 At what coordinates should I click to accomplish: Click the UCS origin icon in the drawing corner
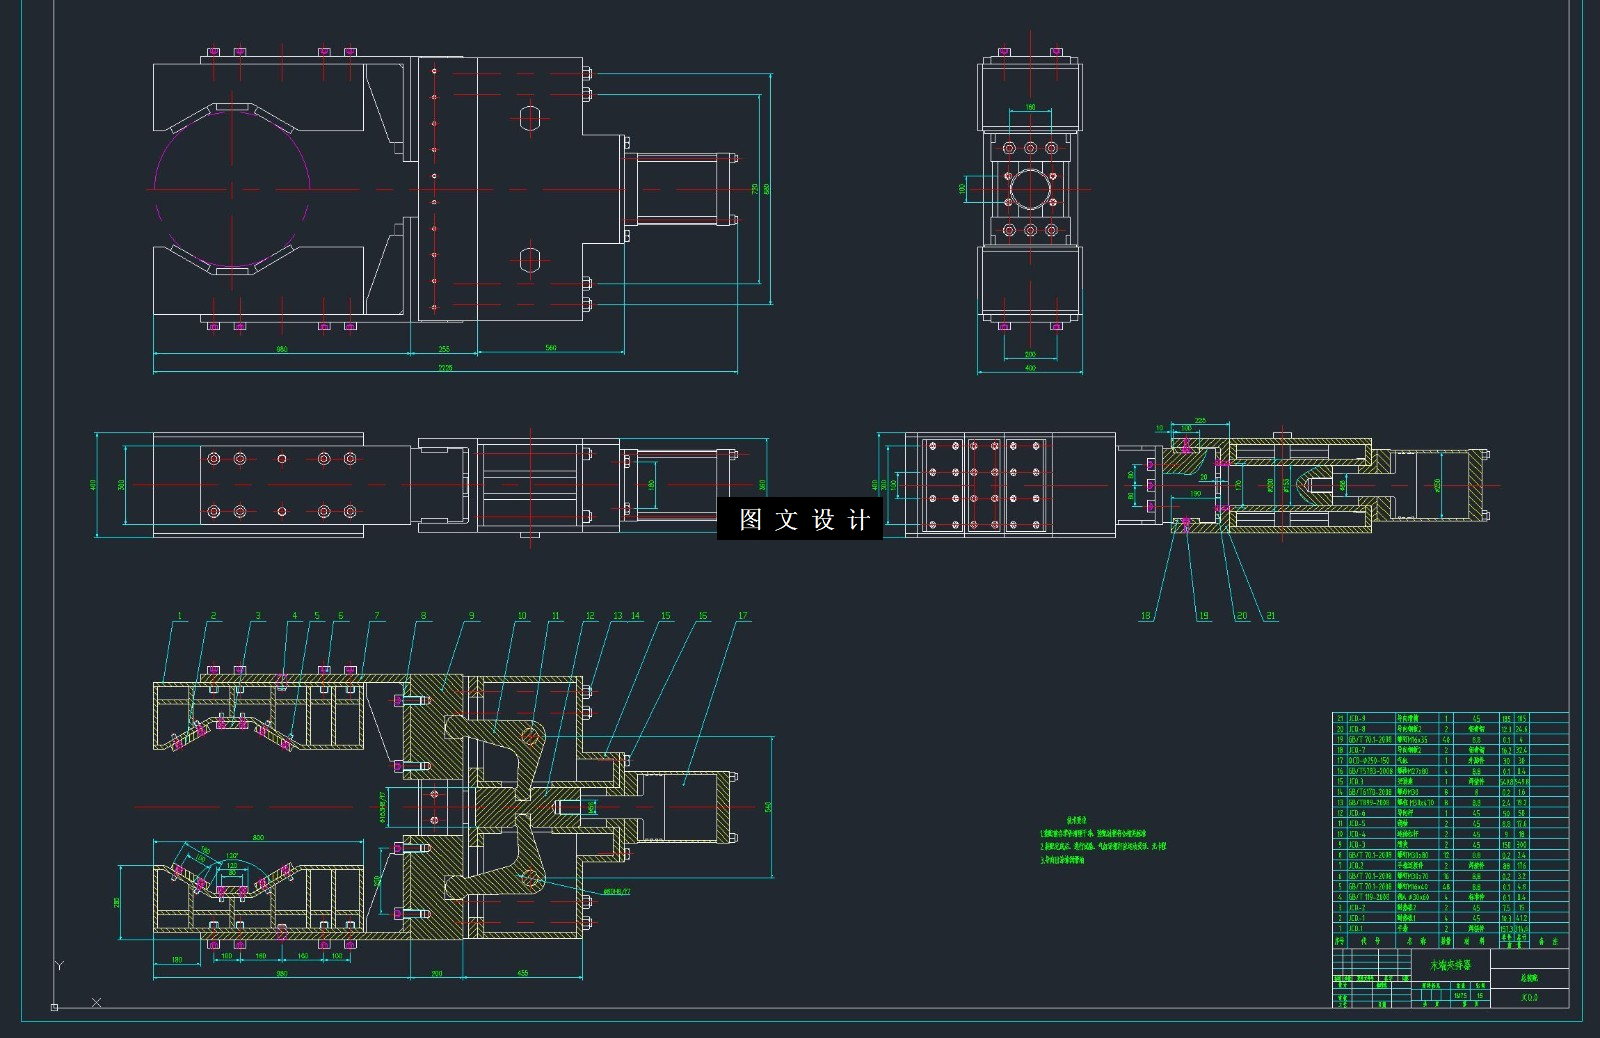[55, 1006]
